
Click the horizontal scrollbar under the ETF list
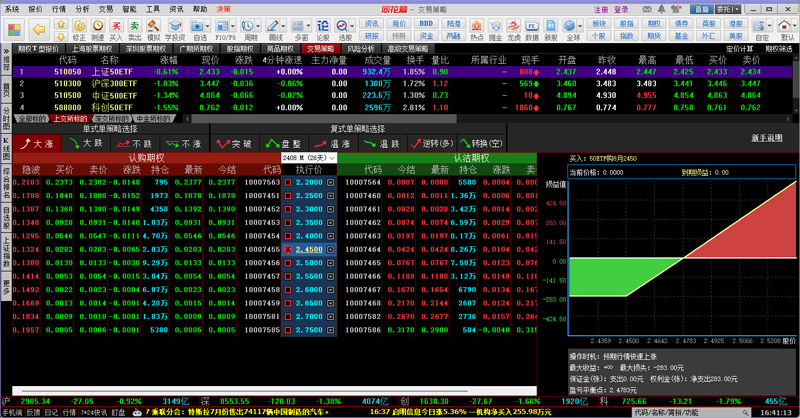324,118
